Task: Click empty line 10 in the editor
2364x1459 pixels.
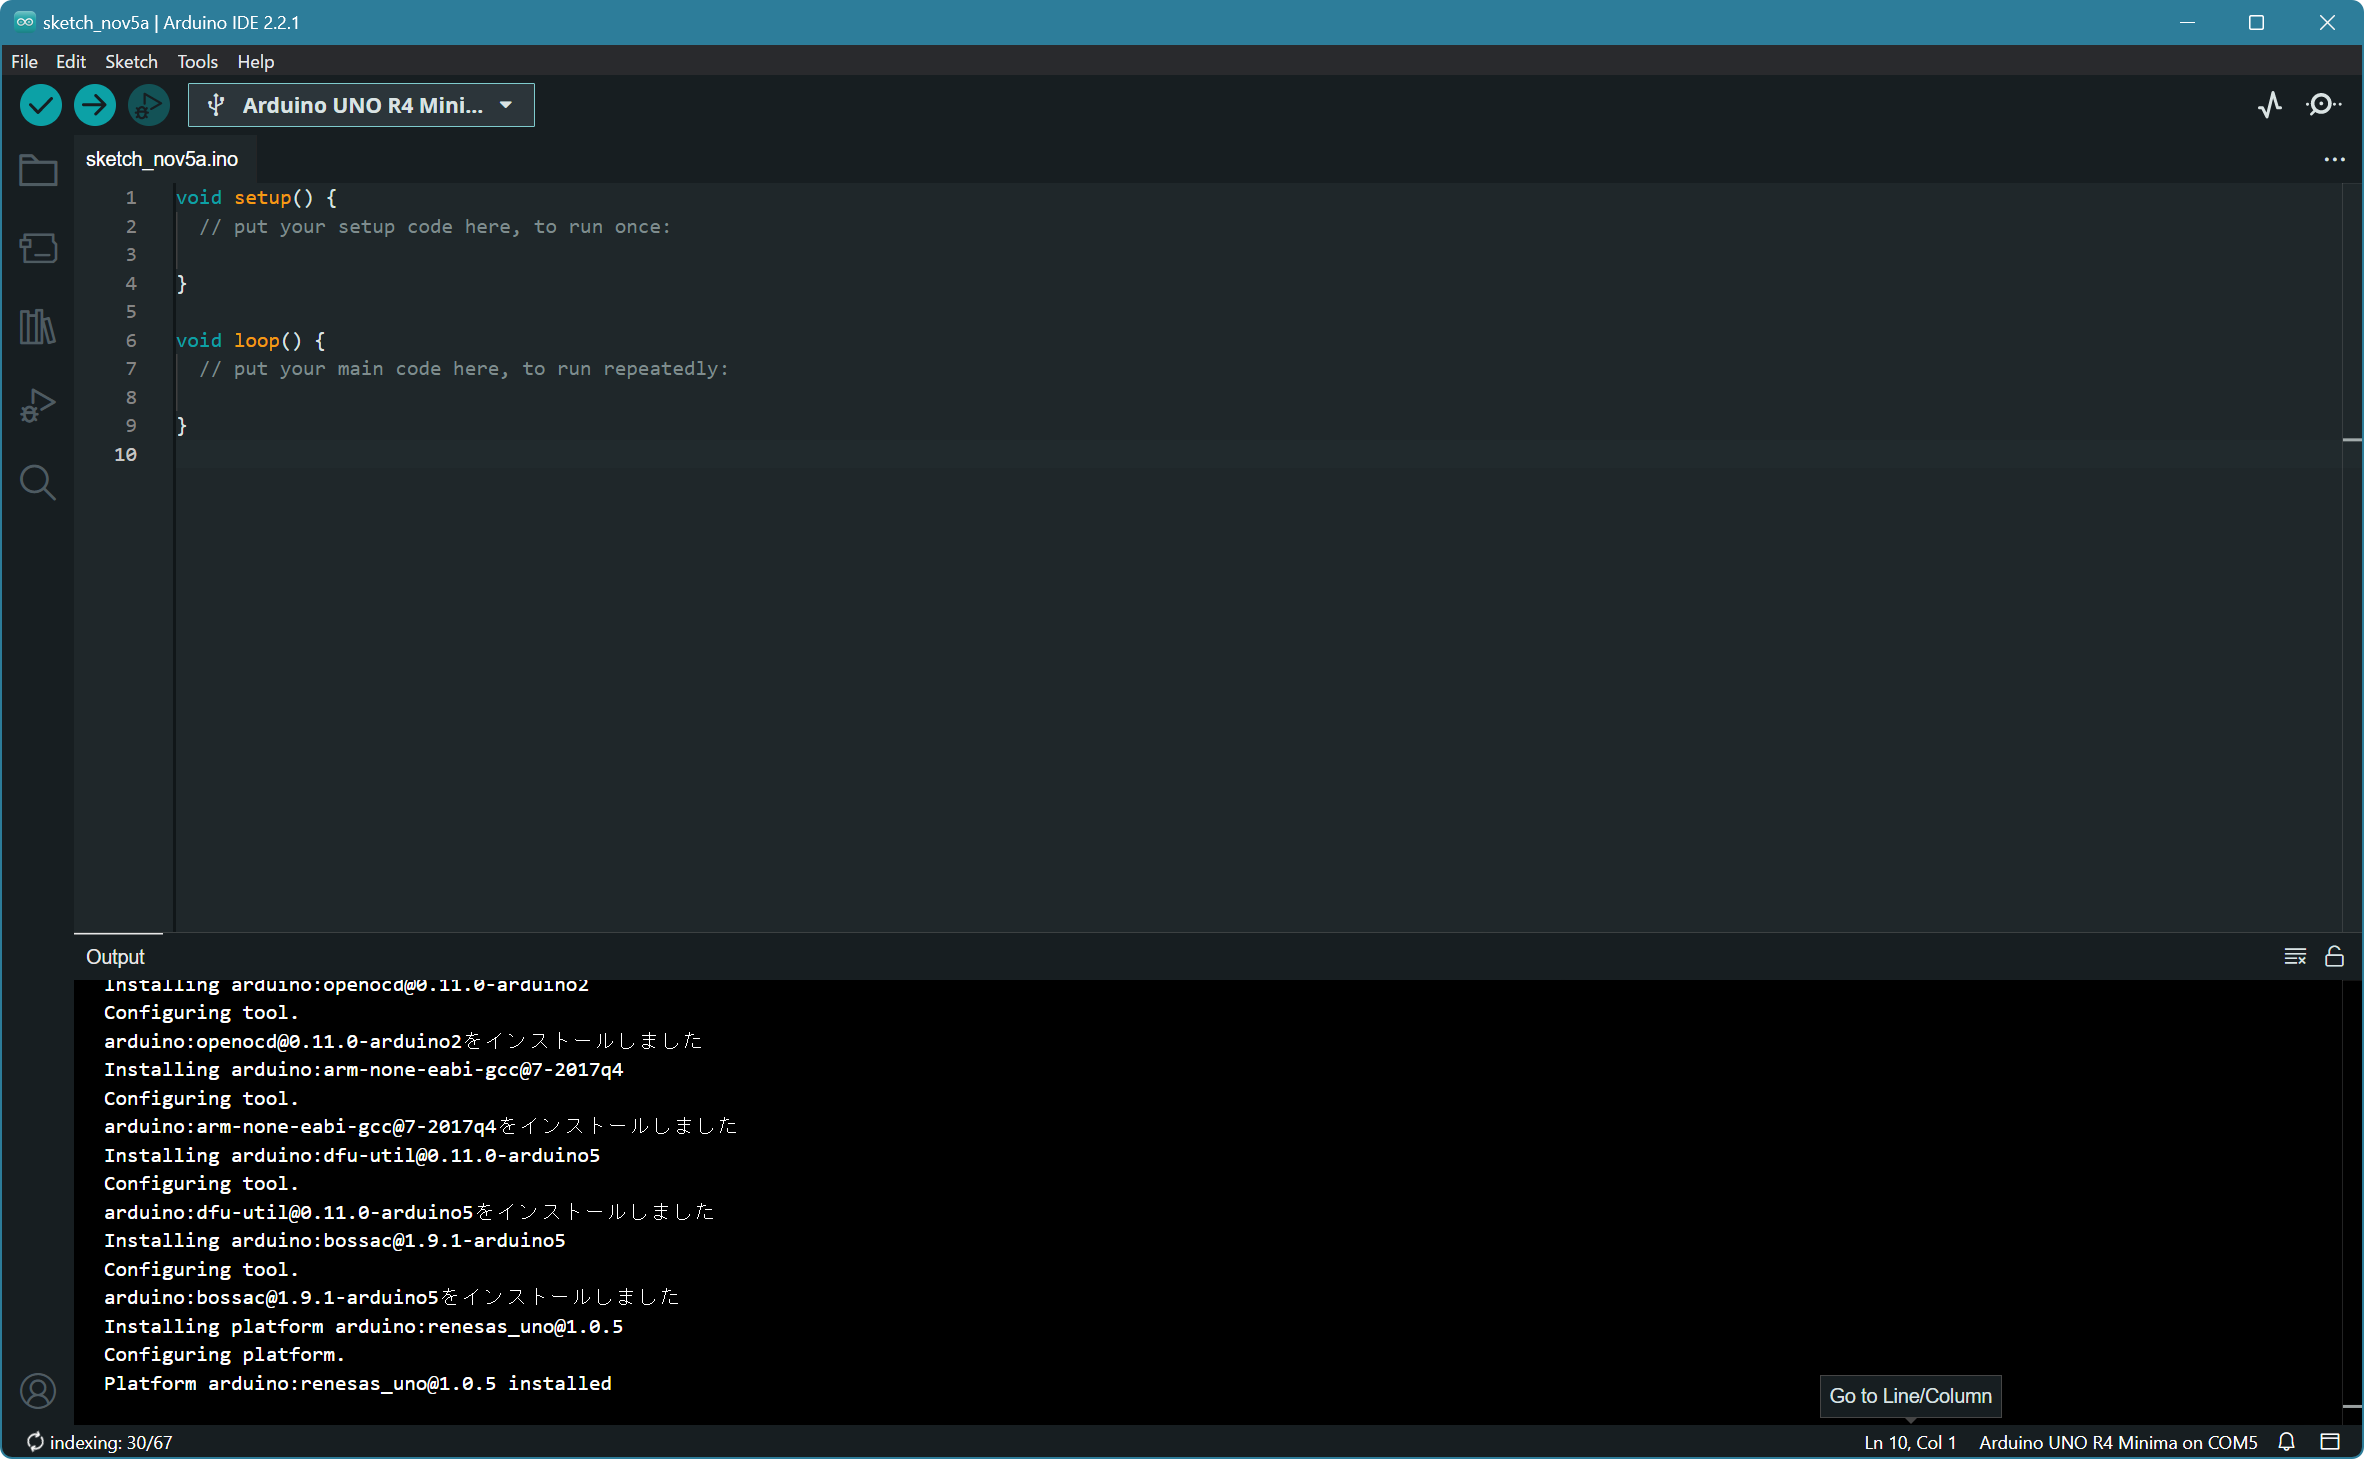Action: (1258, 455)
